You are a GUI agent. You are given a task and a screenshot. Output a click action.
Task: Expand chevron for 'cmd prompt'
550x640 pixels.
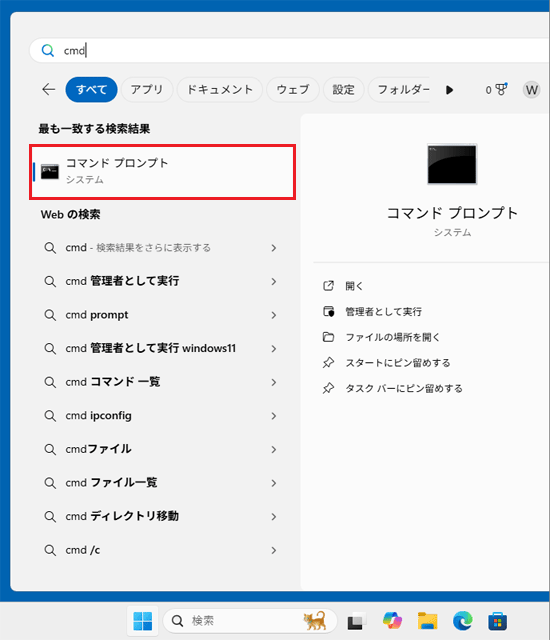[x=274, y=315]
